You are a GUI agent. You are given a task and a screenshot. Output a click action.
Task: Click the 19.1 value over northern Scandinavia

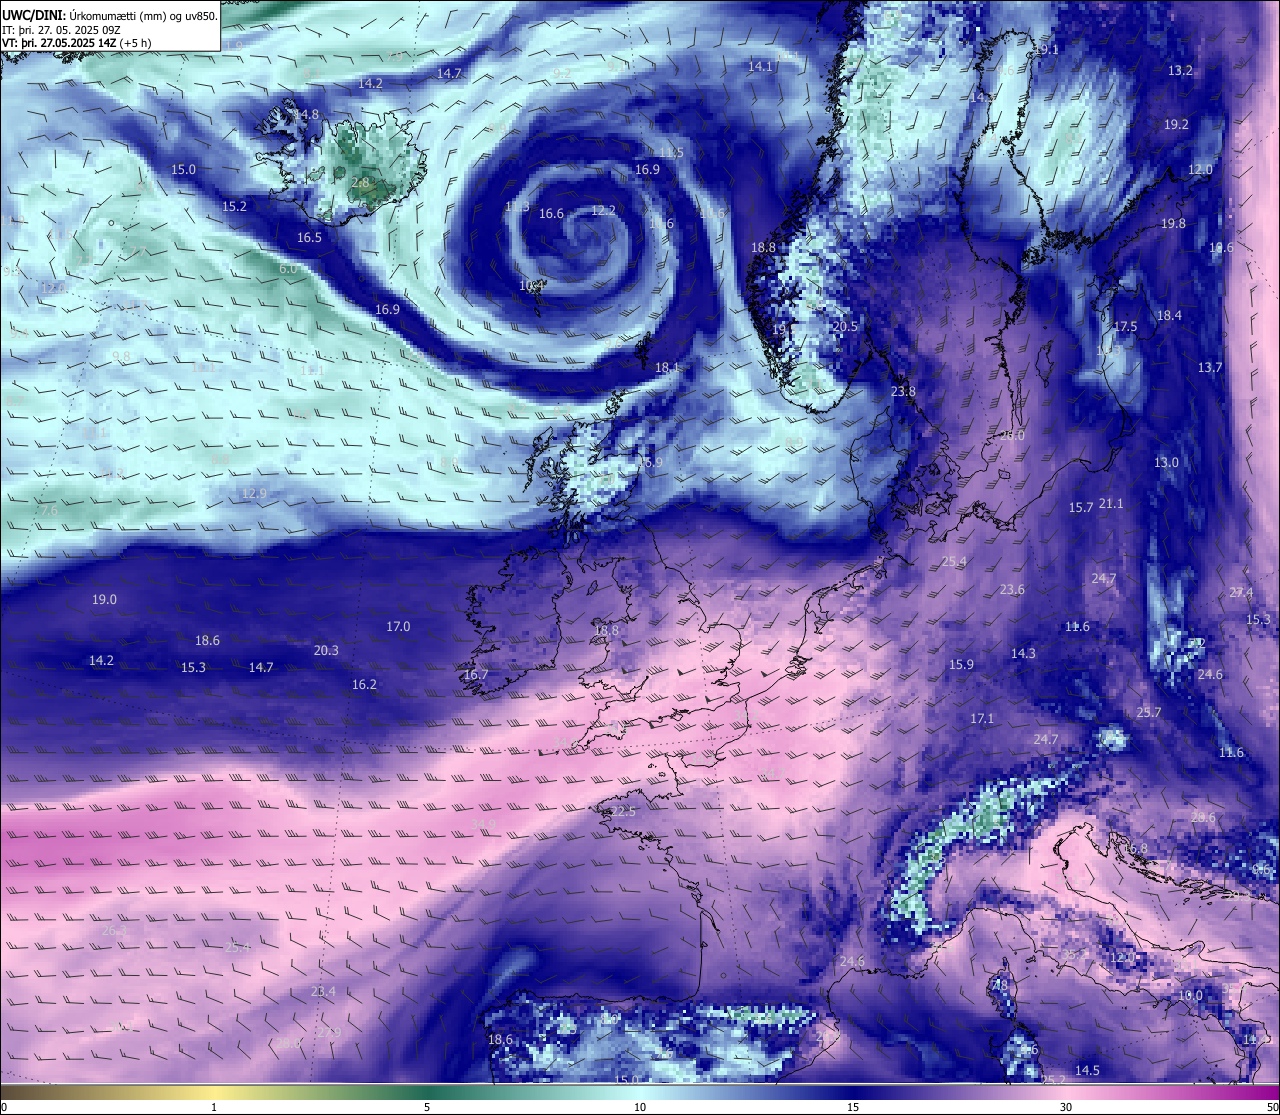click(x=1046, y=50)
